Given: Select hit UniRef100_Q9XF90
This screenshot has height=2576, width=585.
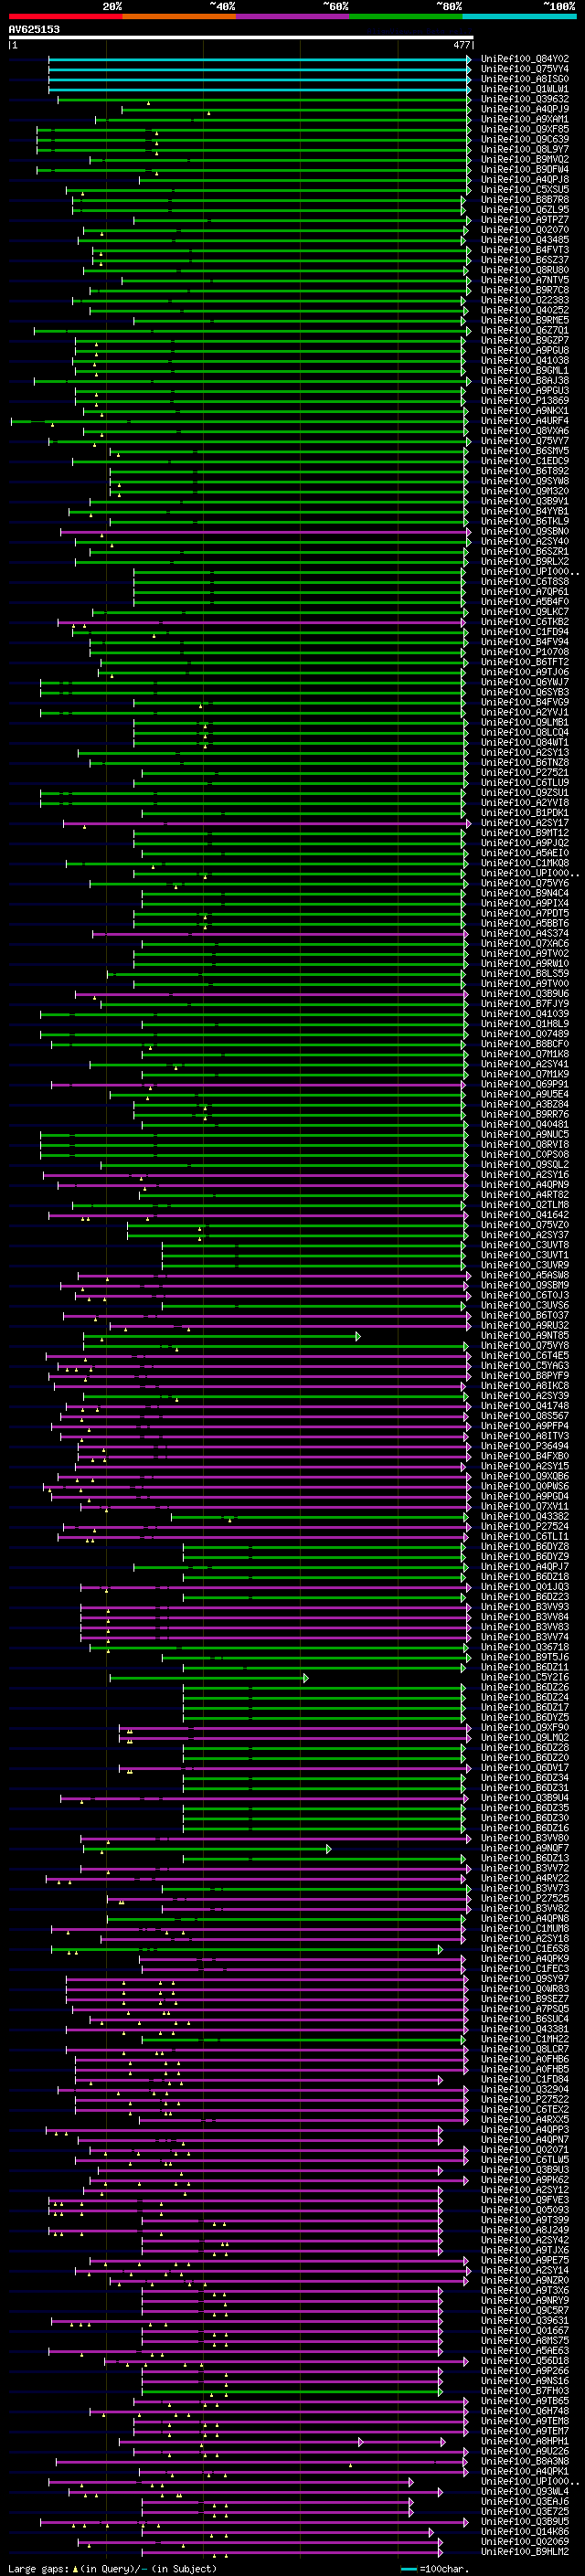Looking at the screenshot, I should coord(525,1728).
